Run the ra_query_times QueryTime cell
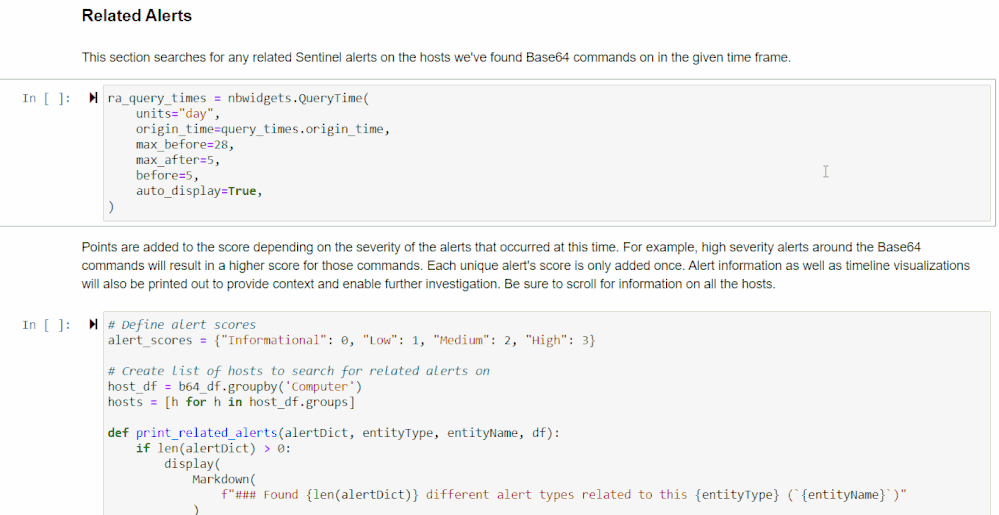 [x=93, y=98]
